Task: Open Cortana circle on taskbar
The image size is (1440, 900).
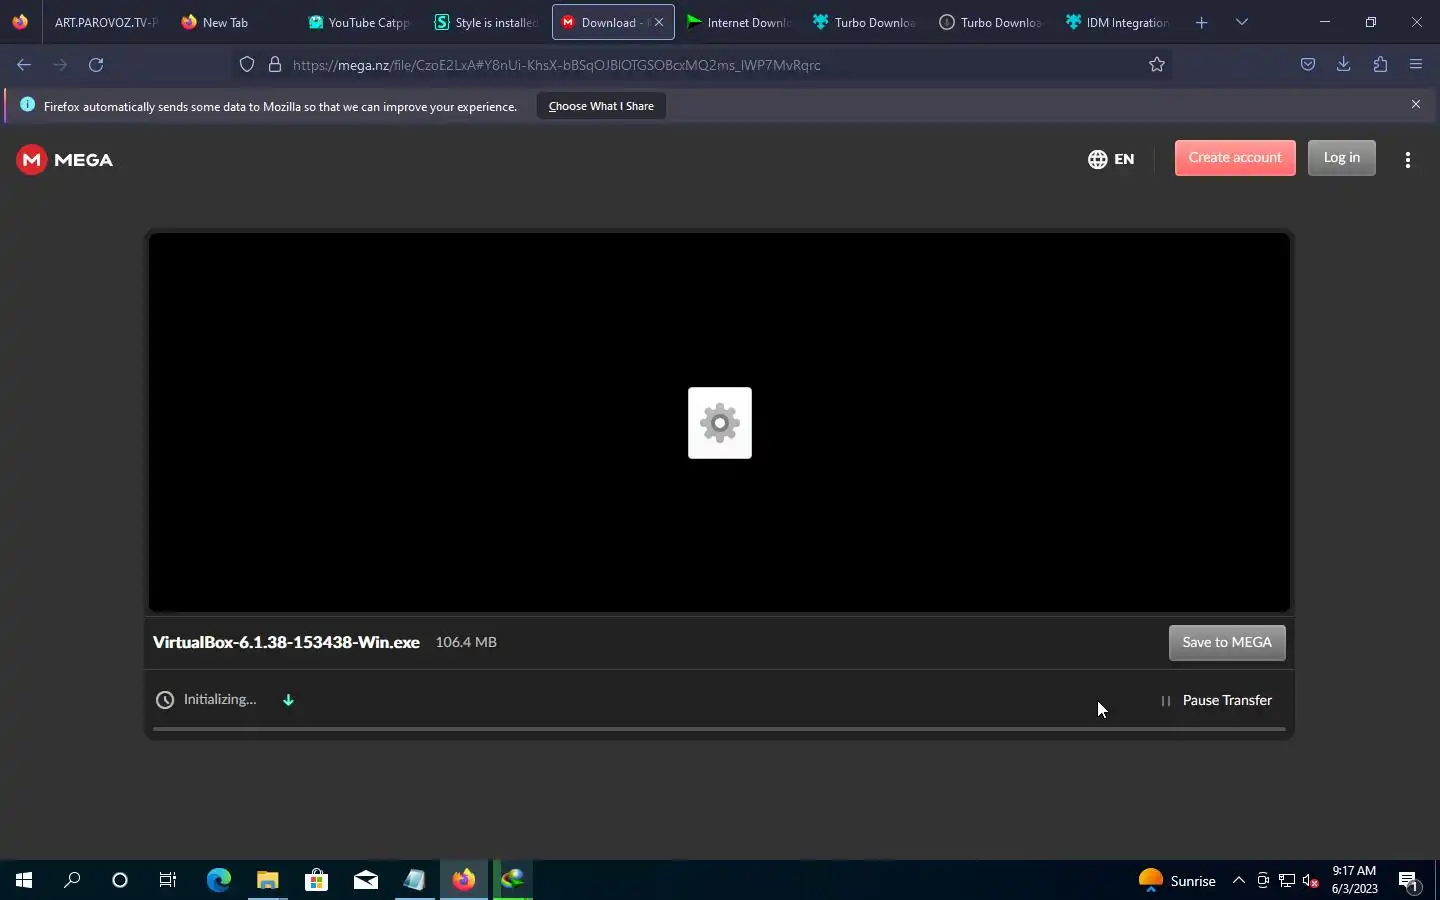Action: pos(120,880)
